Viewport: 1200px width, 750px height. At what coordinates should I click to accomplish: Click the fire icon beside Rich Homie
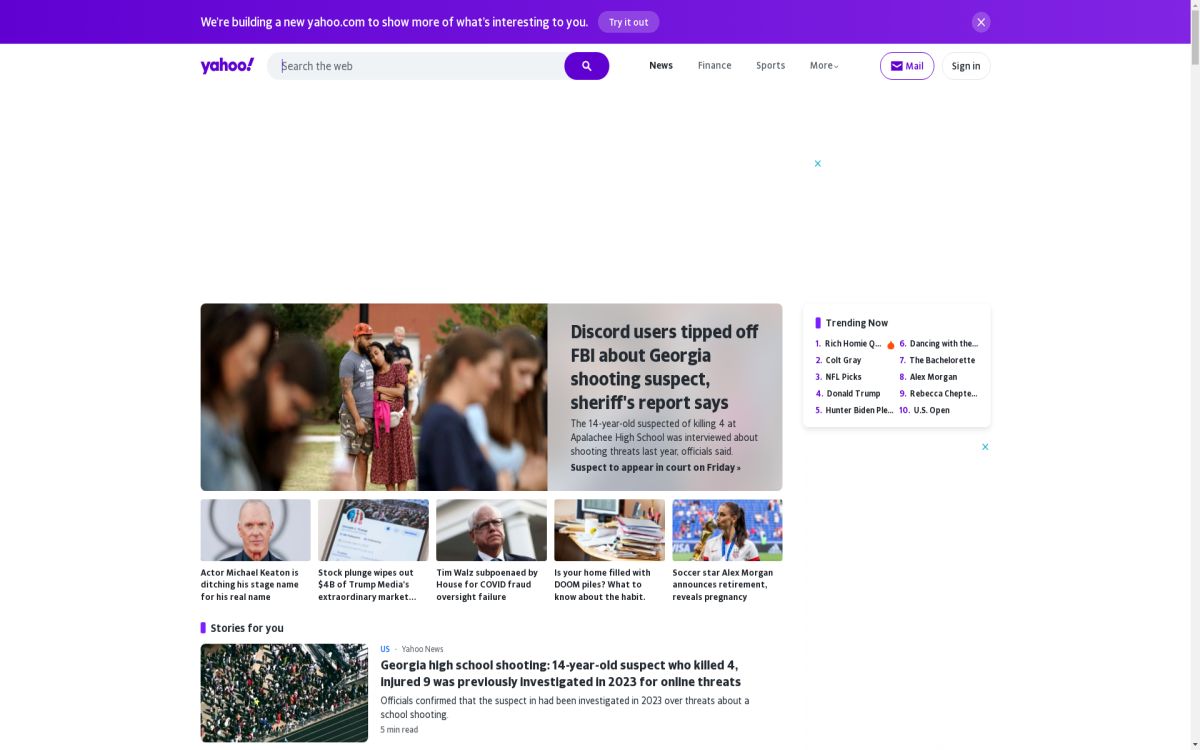click(890, 344)
